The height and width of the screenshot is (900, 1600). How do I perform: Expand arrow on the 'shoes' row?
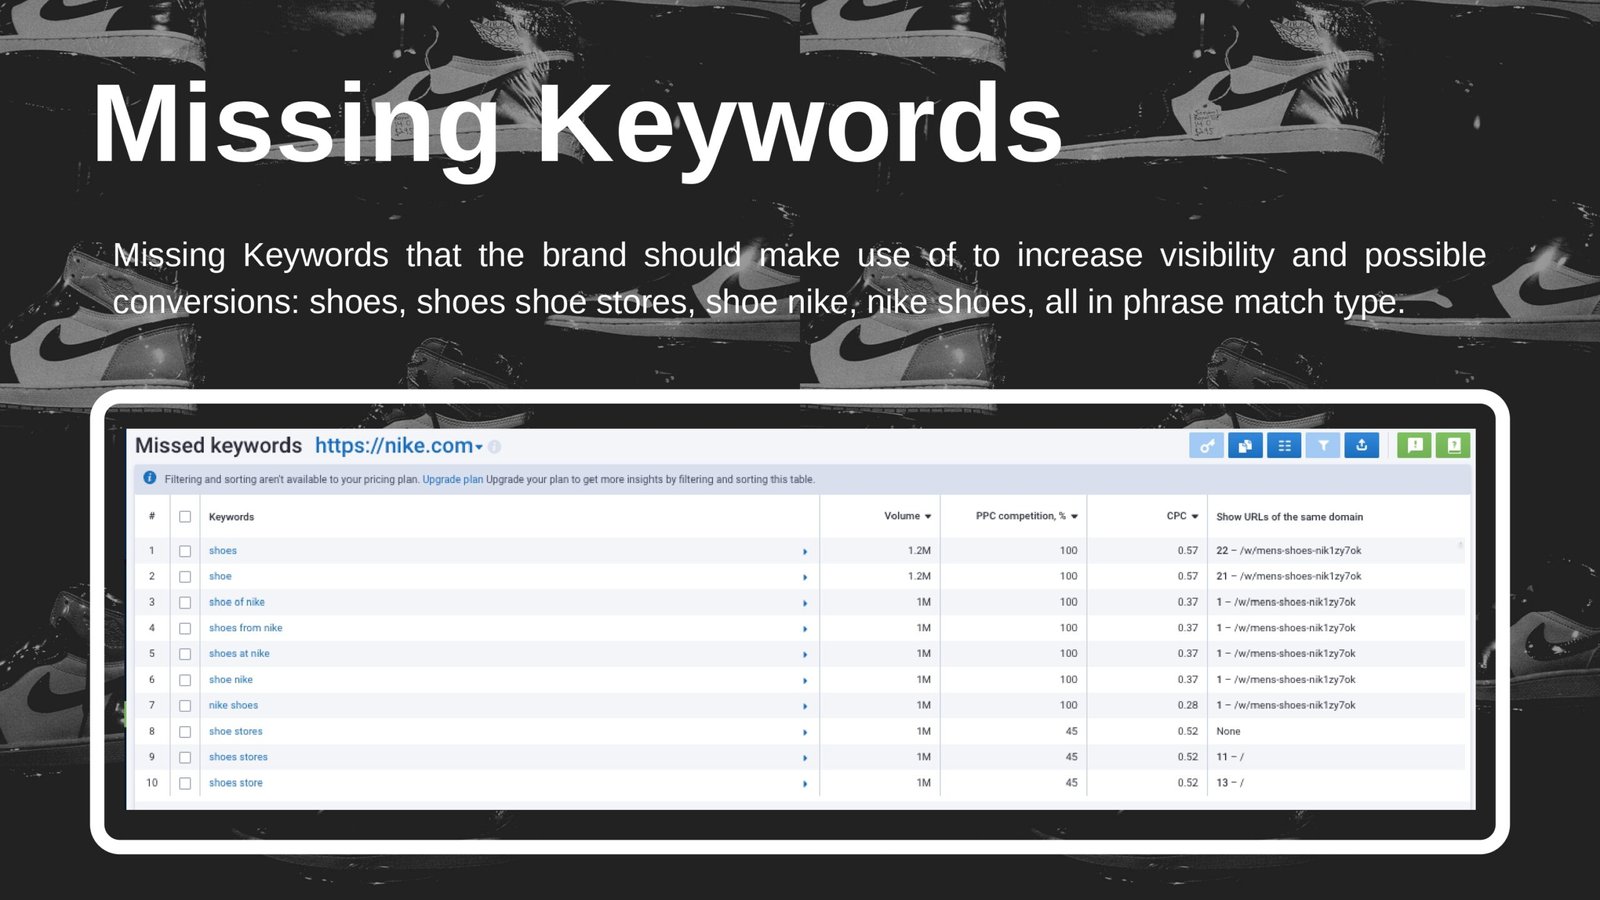pyautogui.click(x=805, y=552)
